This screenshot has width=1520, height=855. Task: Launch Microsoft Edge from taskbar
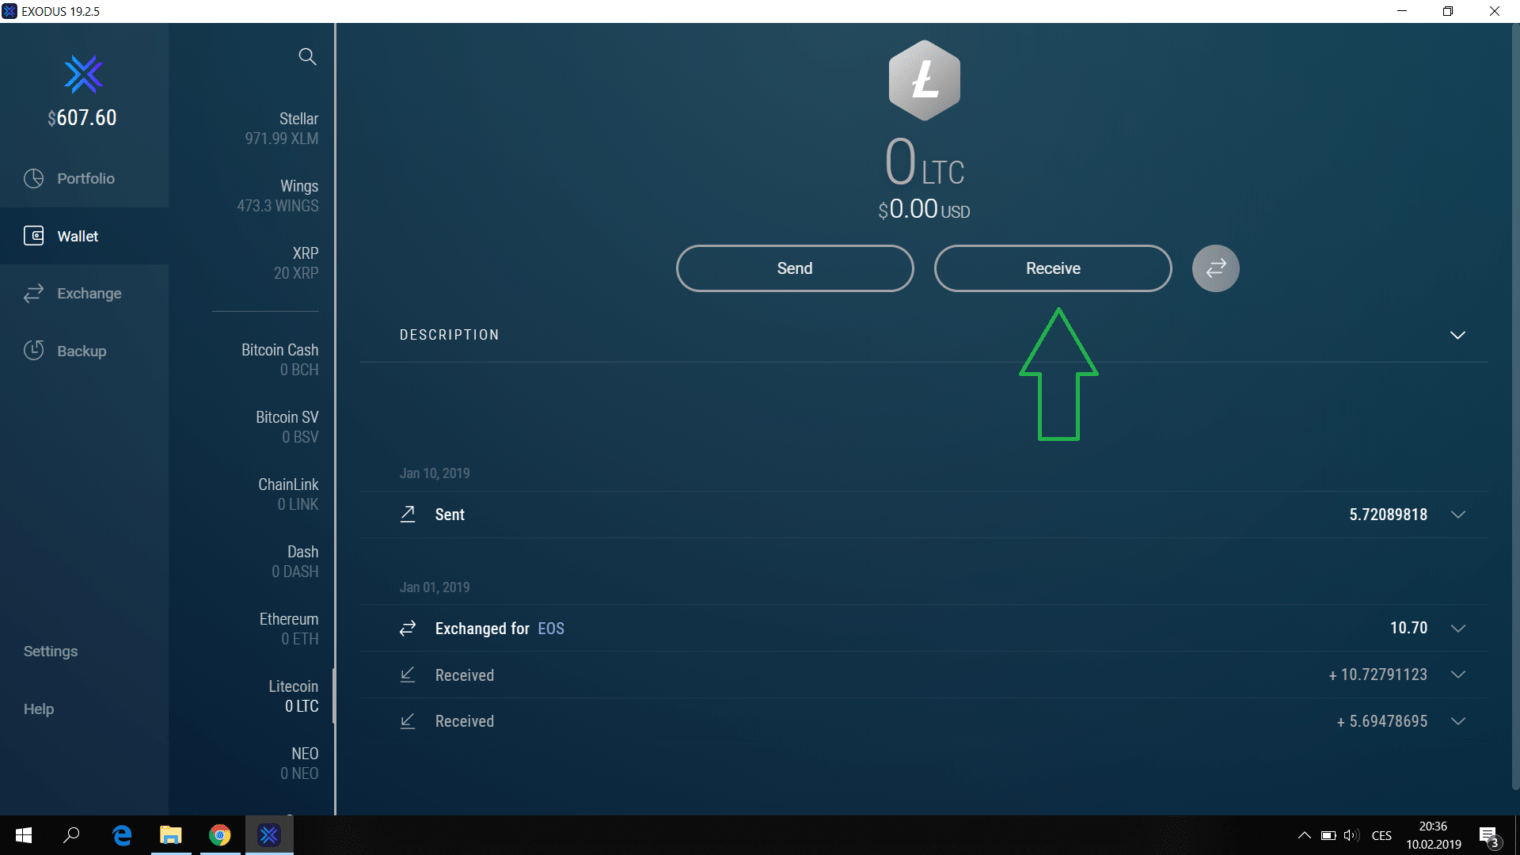pos(122,835)
